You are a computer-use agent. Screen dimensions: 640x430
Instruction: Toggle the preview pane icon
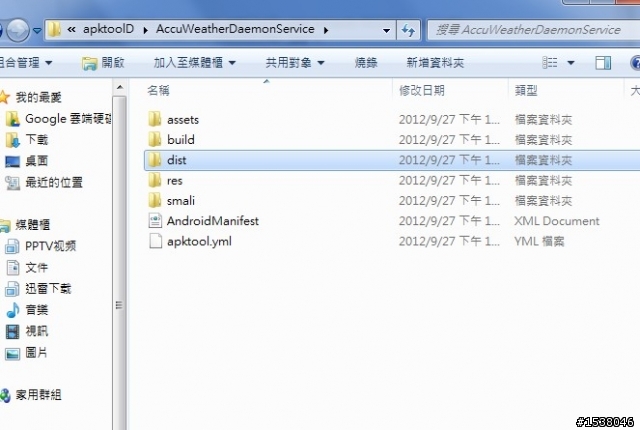(x=603, y=63)
